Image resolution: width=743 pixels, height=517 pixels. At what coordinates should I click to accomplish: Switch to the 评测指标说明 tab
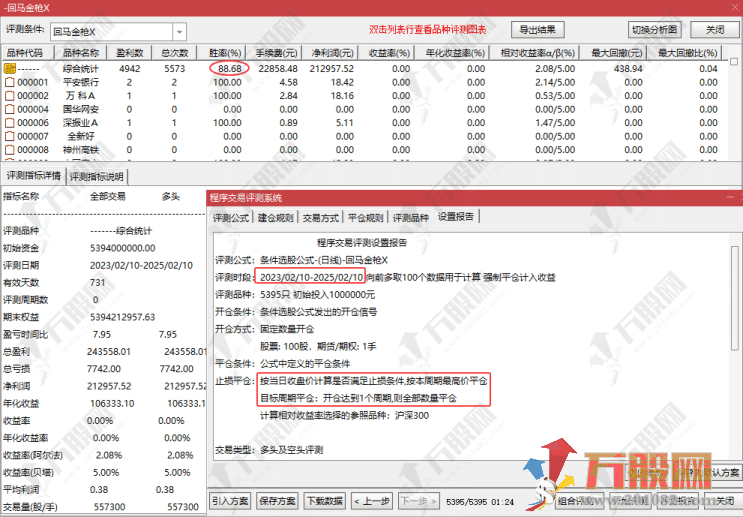97,177
